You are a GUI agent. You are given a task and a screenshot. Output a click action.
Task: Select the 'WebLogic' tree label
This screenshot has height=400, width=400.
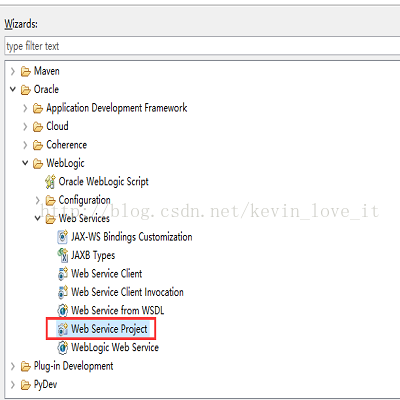[x=65, y=163]
